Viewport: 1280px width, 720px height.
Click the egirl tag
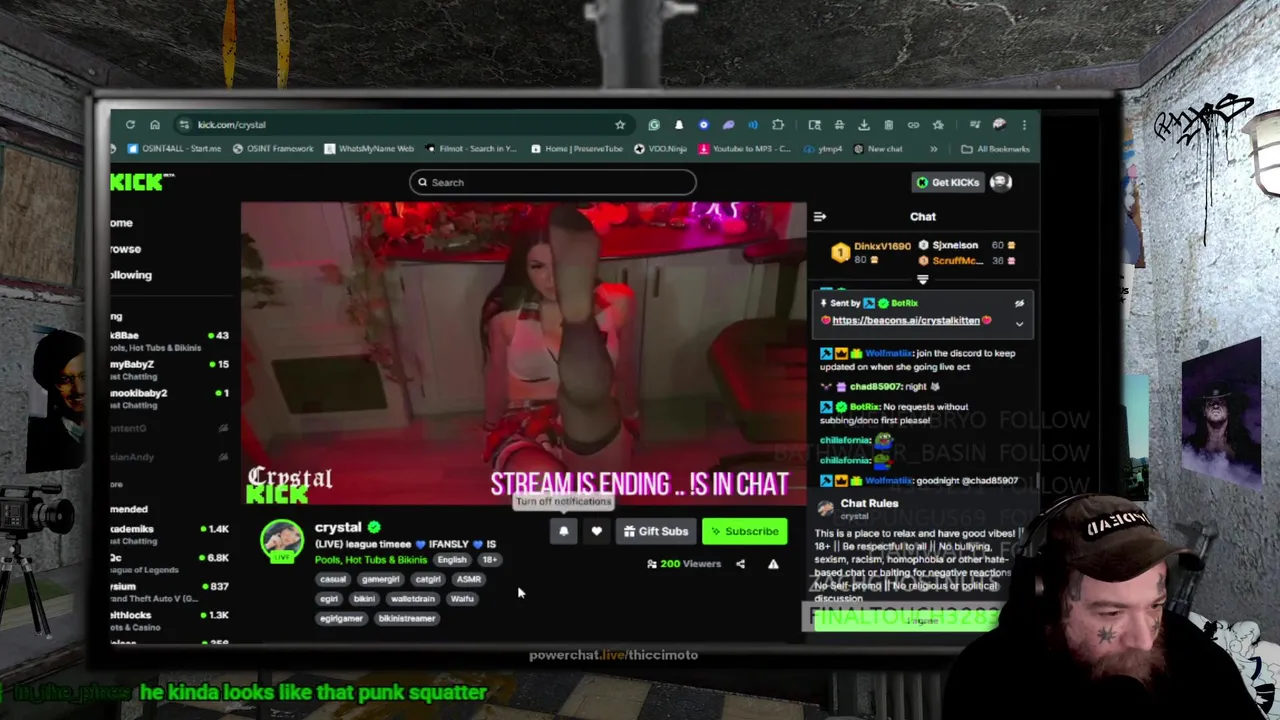pos(330,599)
